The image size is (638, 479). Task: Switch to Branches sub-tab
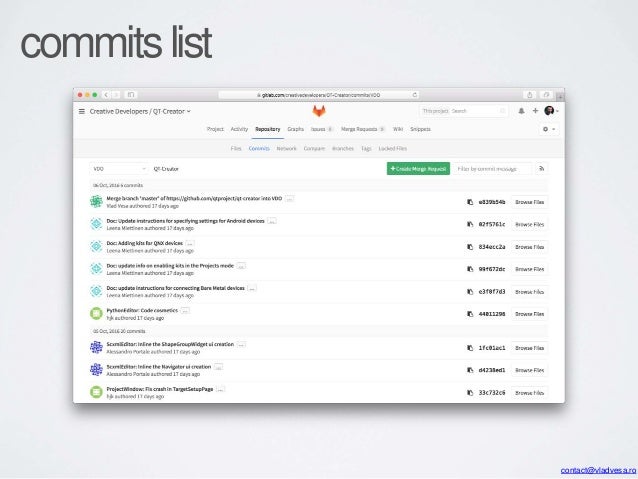click(343, 149)
